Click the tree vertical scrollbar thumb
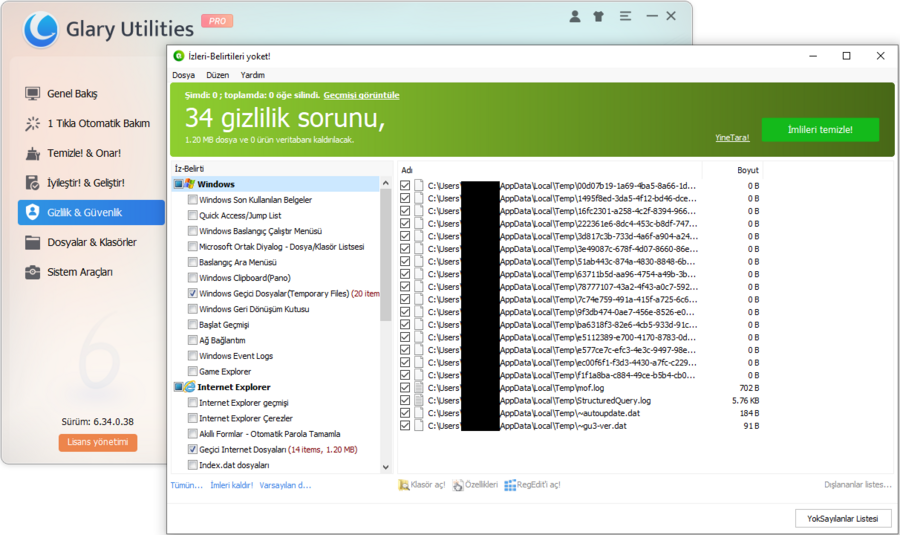 tap(386, 255)
